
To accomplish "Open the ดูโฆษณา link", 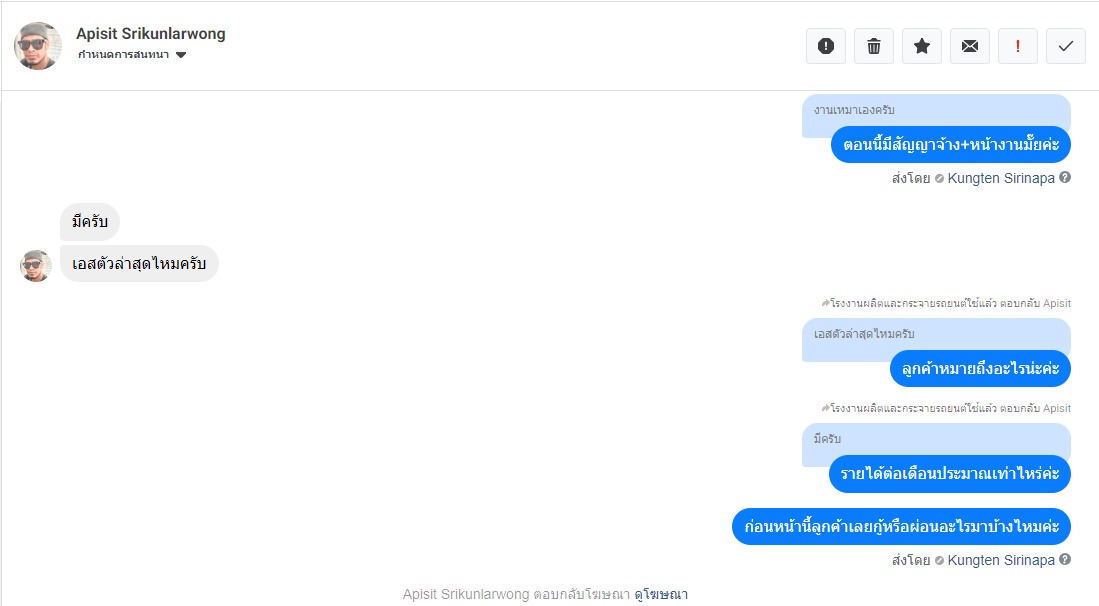I will pyautogui.click(x=661, y=594).
